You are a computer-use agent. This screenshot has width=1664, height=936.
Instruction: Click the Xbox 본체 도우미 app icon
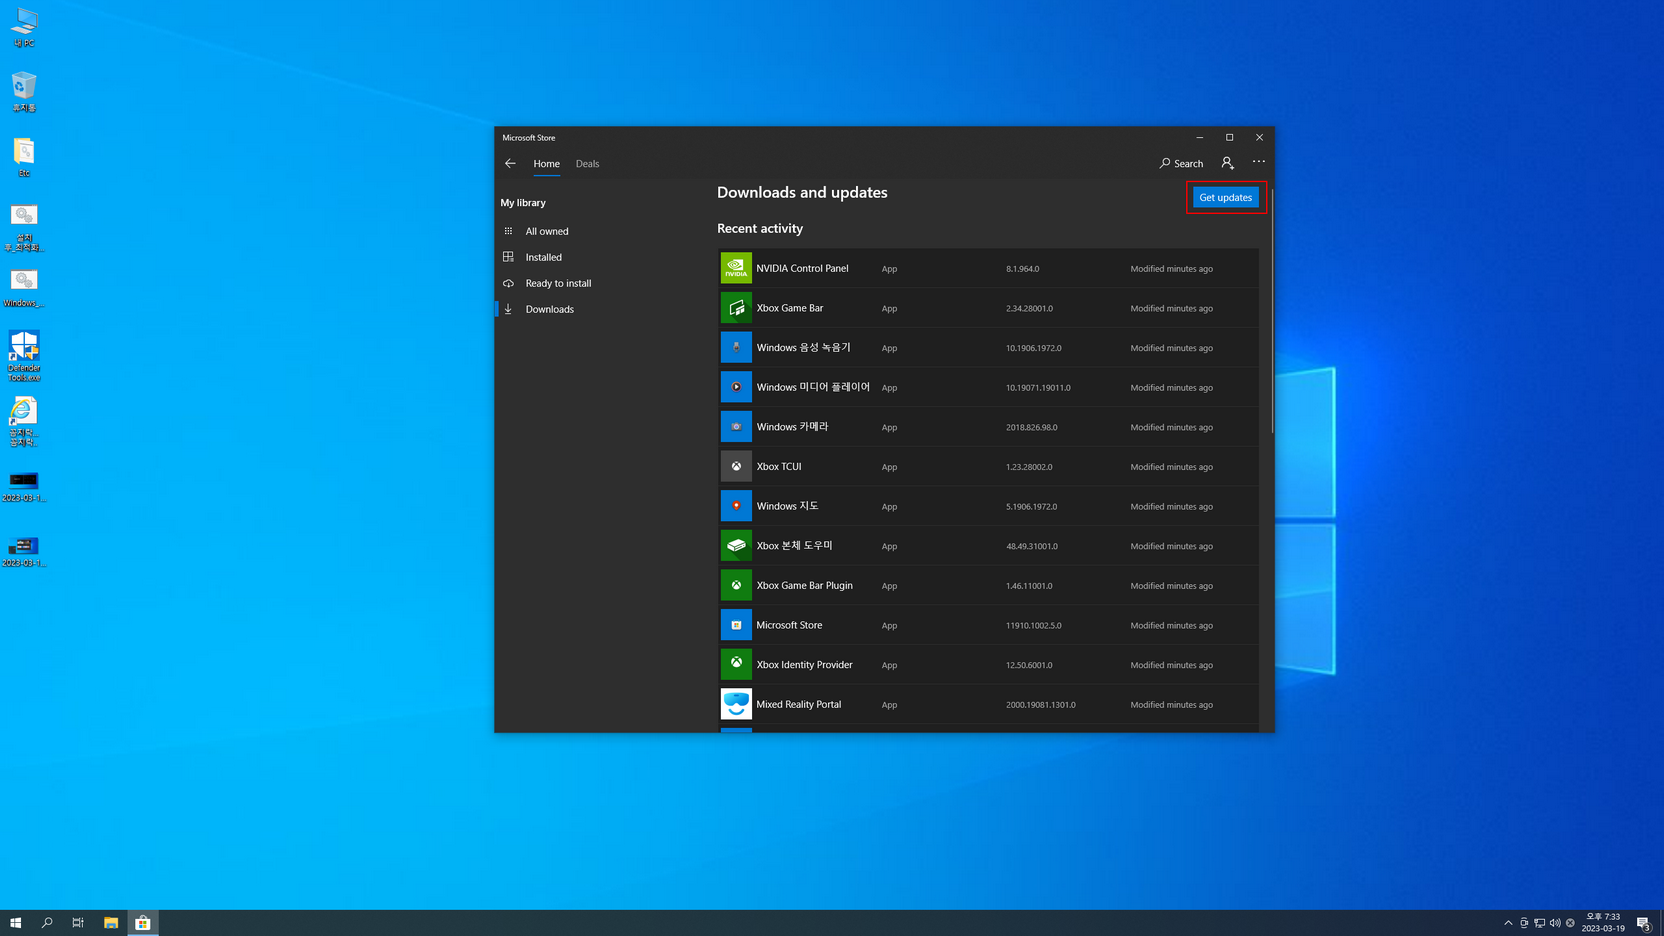coord(736,546)
